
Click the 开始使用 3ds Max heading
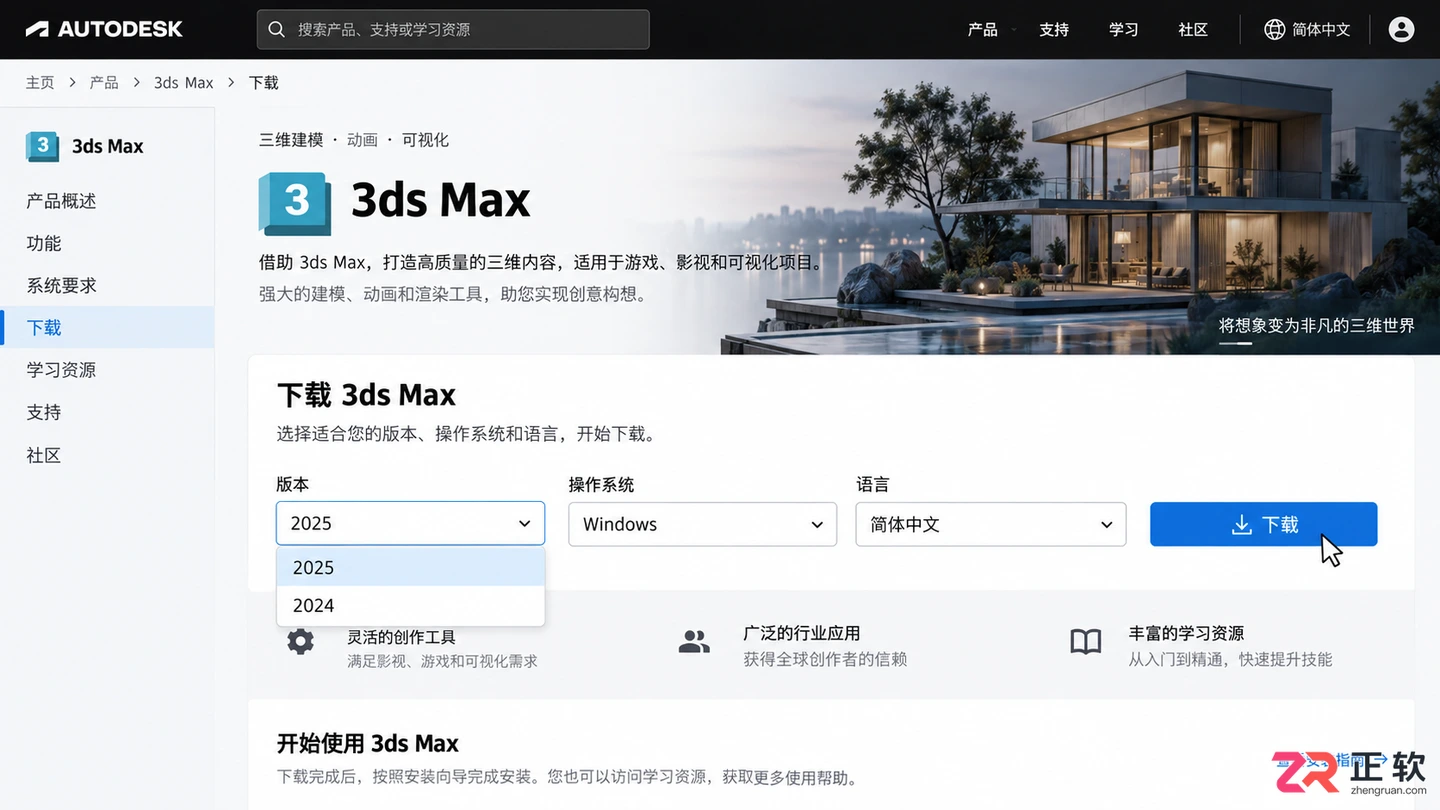(x=367, y=744)
